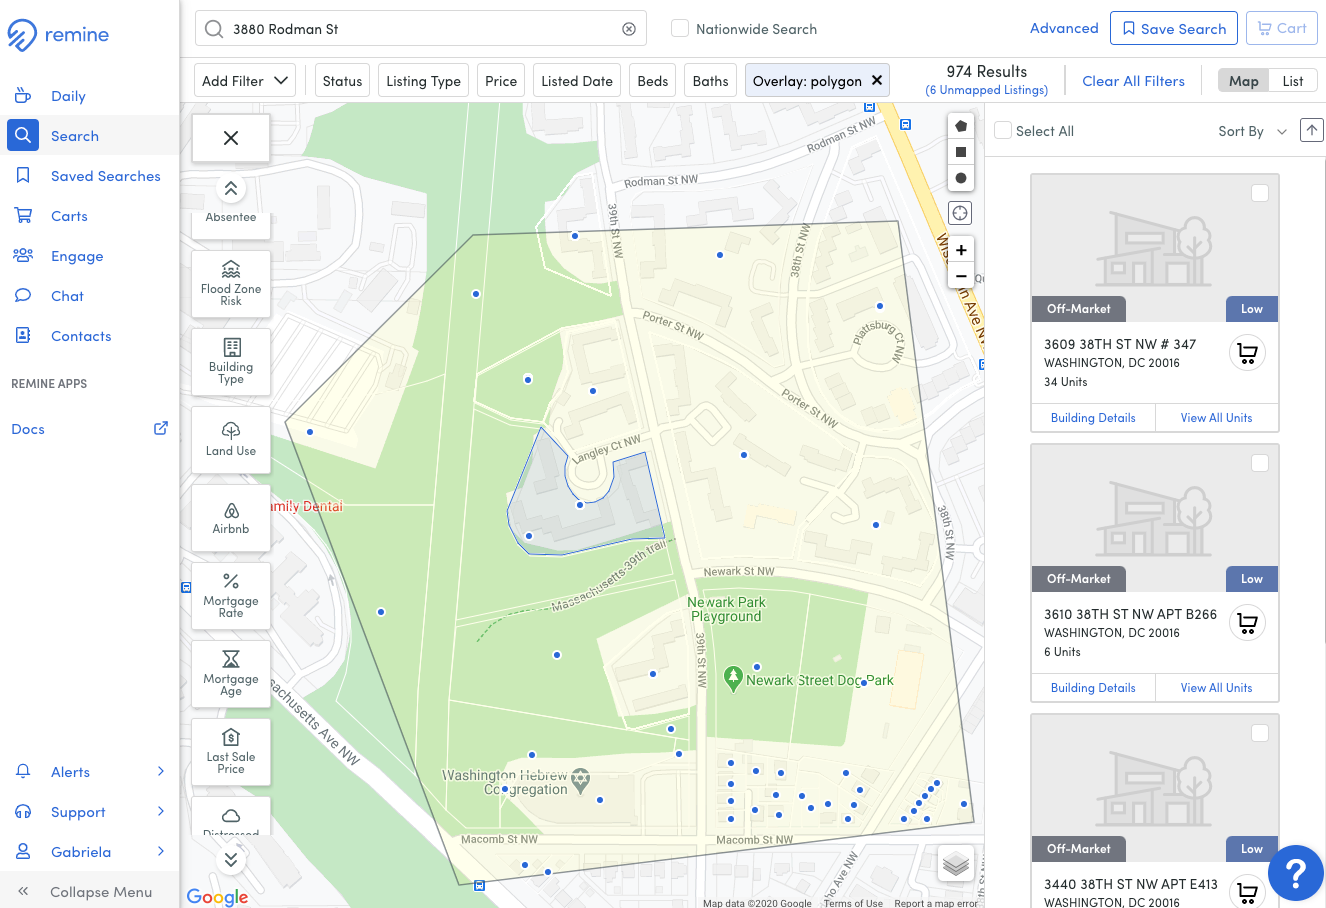Select the square draw tool

961,152
